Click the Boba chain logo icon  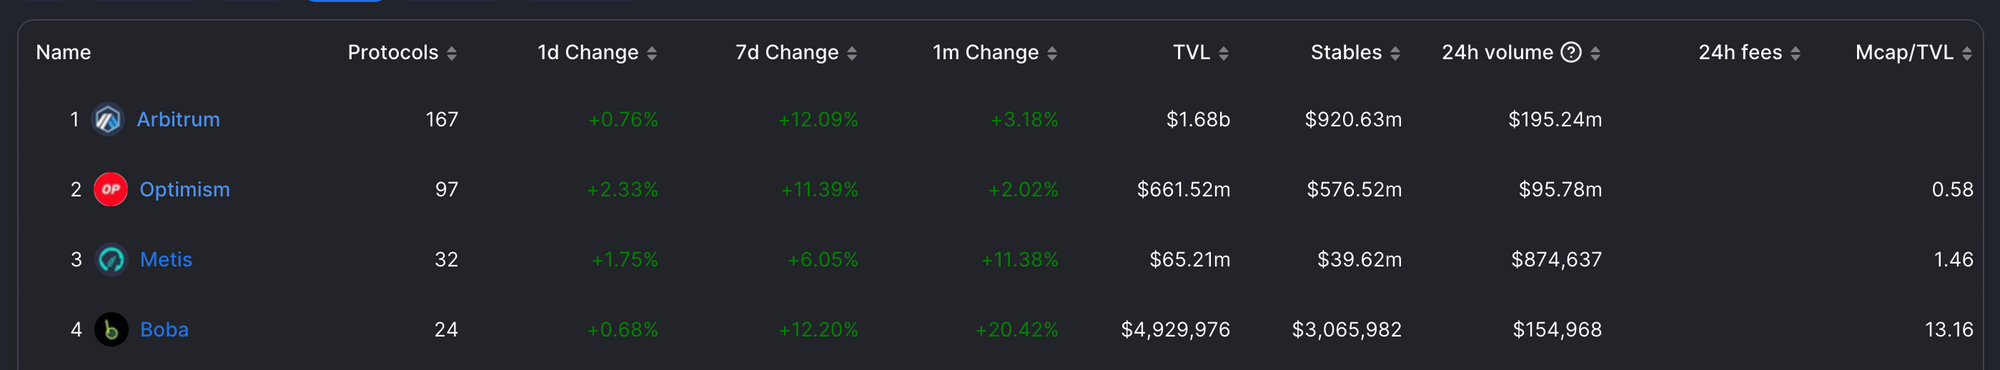point(111,330)
